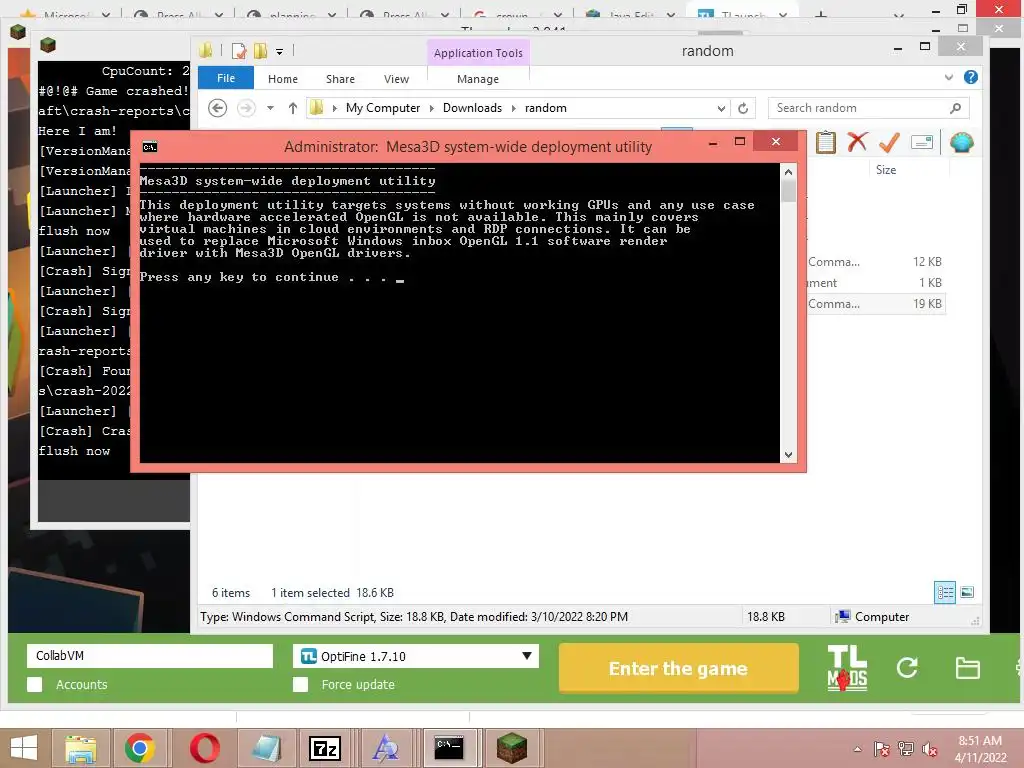This screenshot has width=1024, height=768.
Task: Click the CollabVM username field
Action: click(150, 656)
